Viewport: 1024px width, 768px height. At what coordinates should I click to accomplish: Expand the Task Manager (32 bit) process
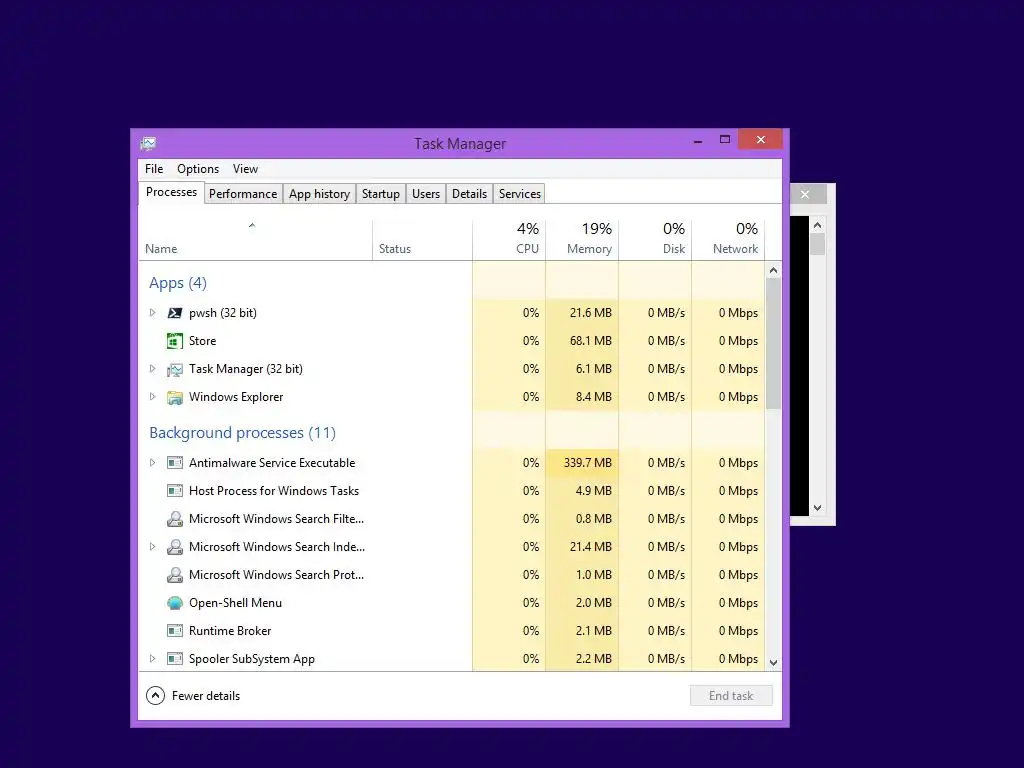(152, 369)
